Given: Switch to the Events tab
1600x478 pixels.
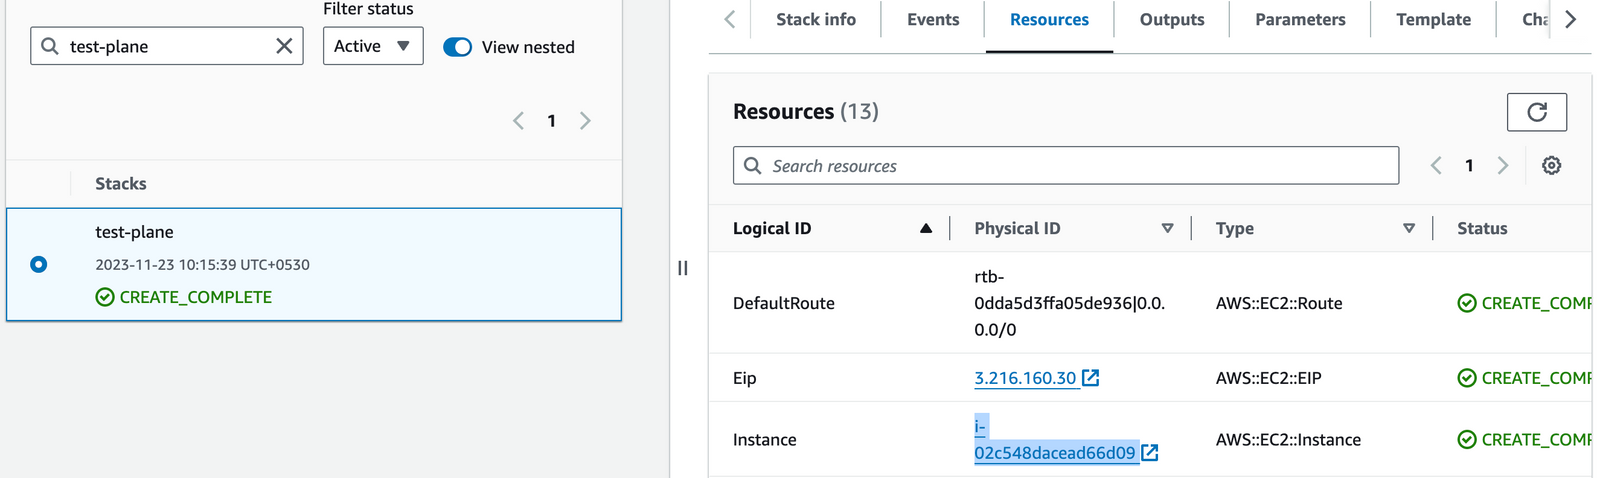Looking at the screenshot, I should 932,20.
